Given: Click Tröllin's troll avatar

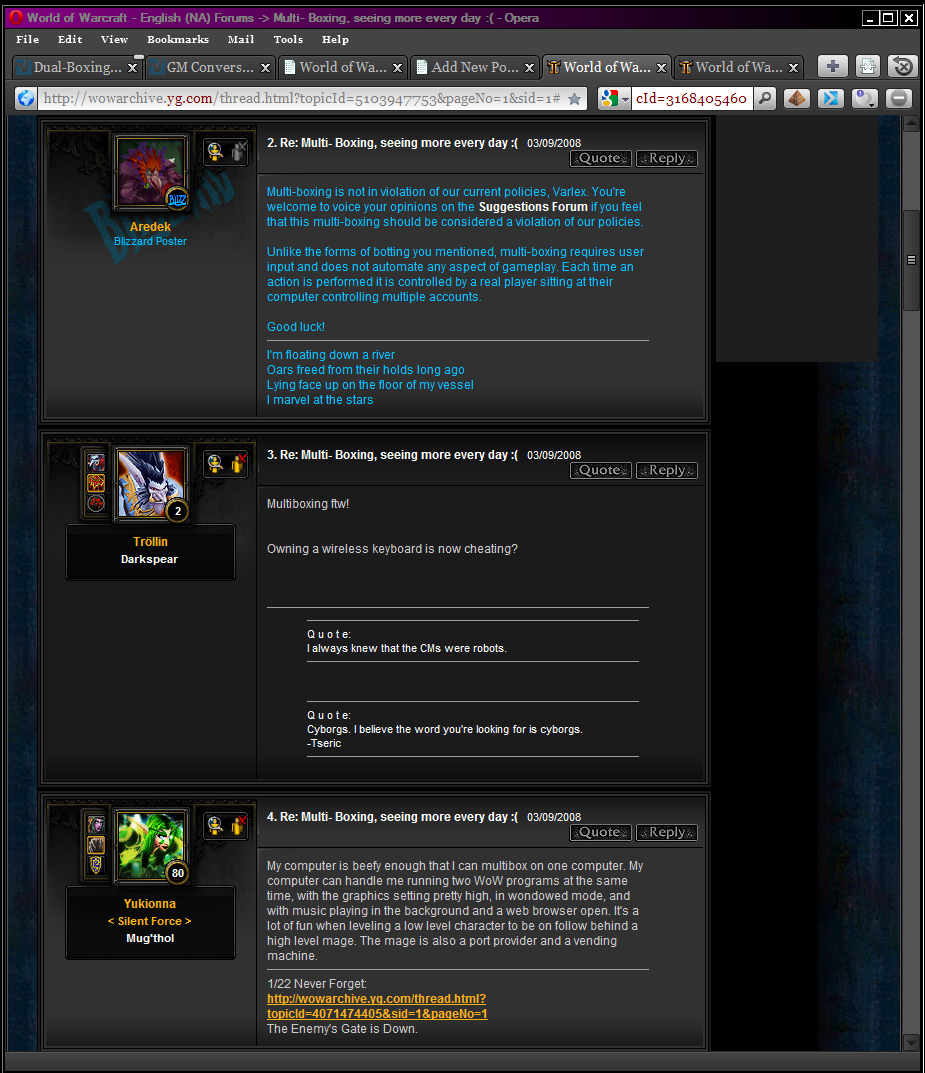Looking at the screenshot, I should tap(151, 484).
